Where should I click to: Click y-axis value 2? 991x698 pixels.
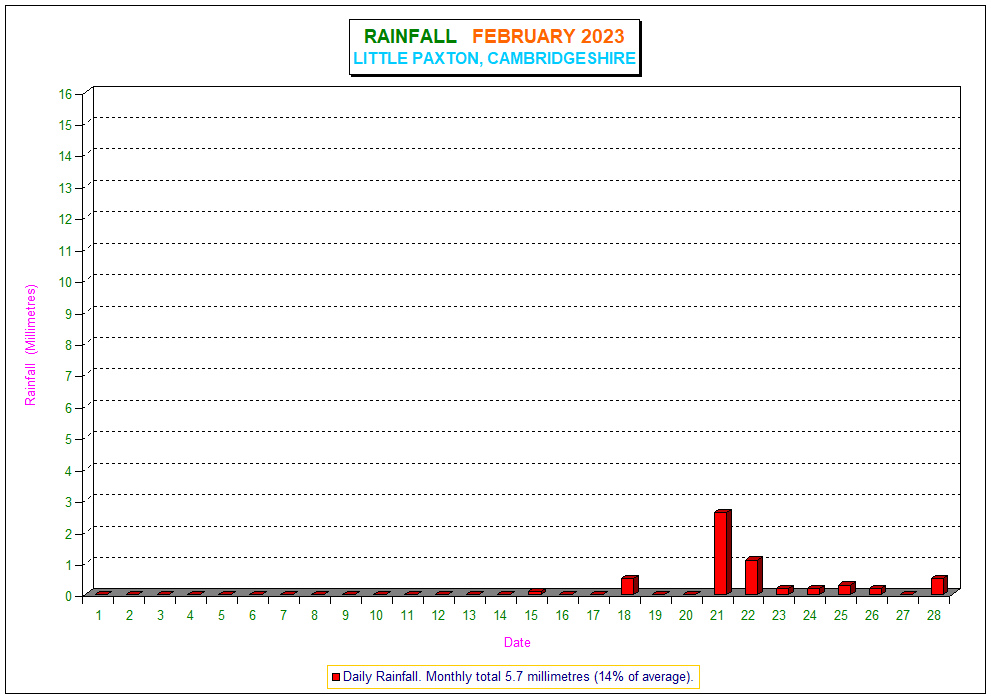(x=69, y=534)
